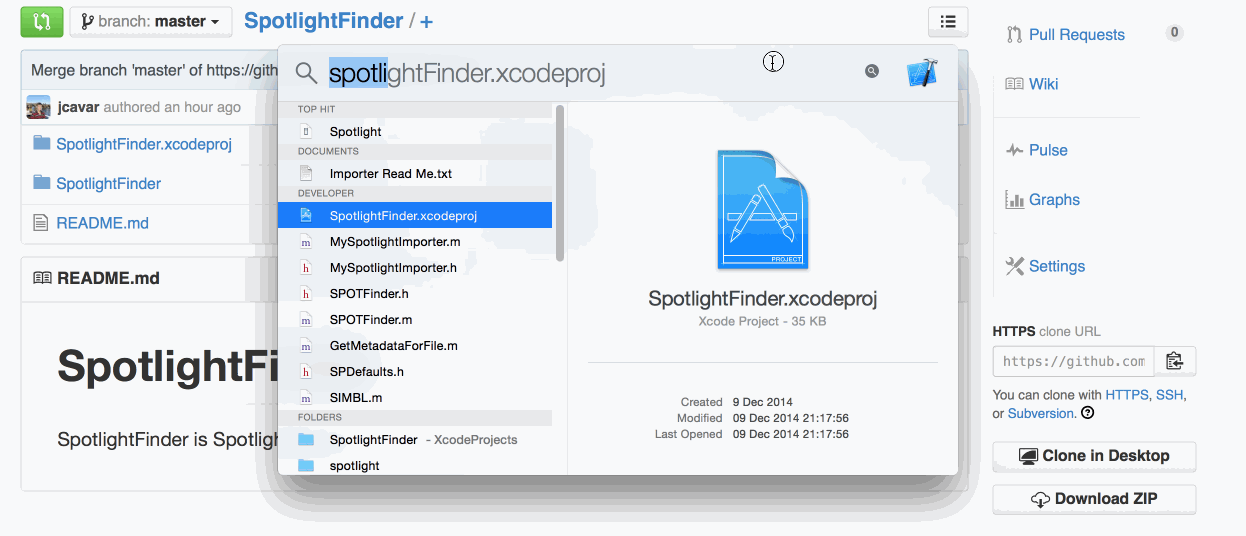Click the Created date '9 Dec 2014'
This screenshot has width=1246, height=536.
click(762, 402)
